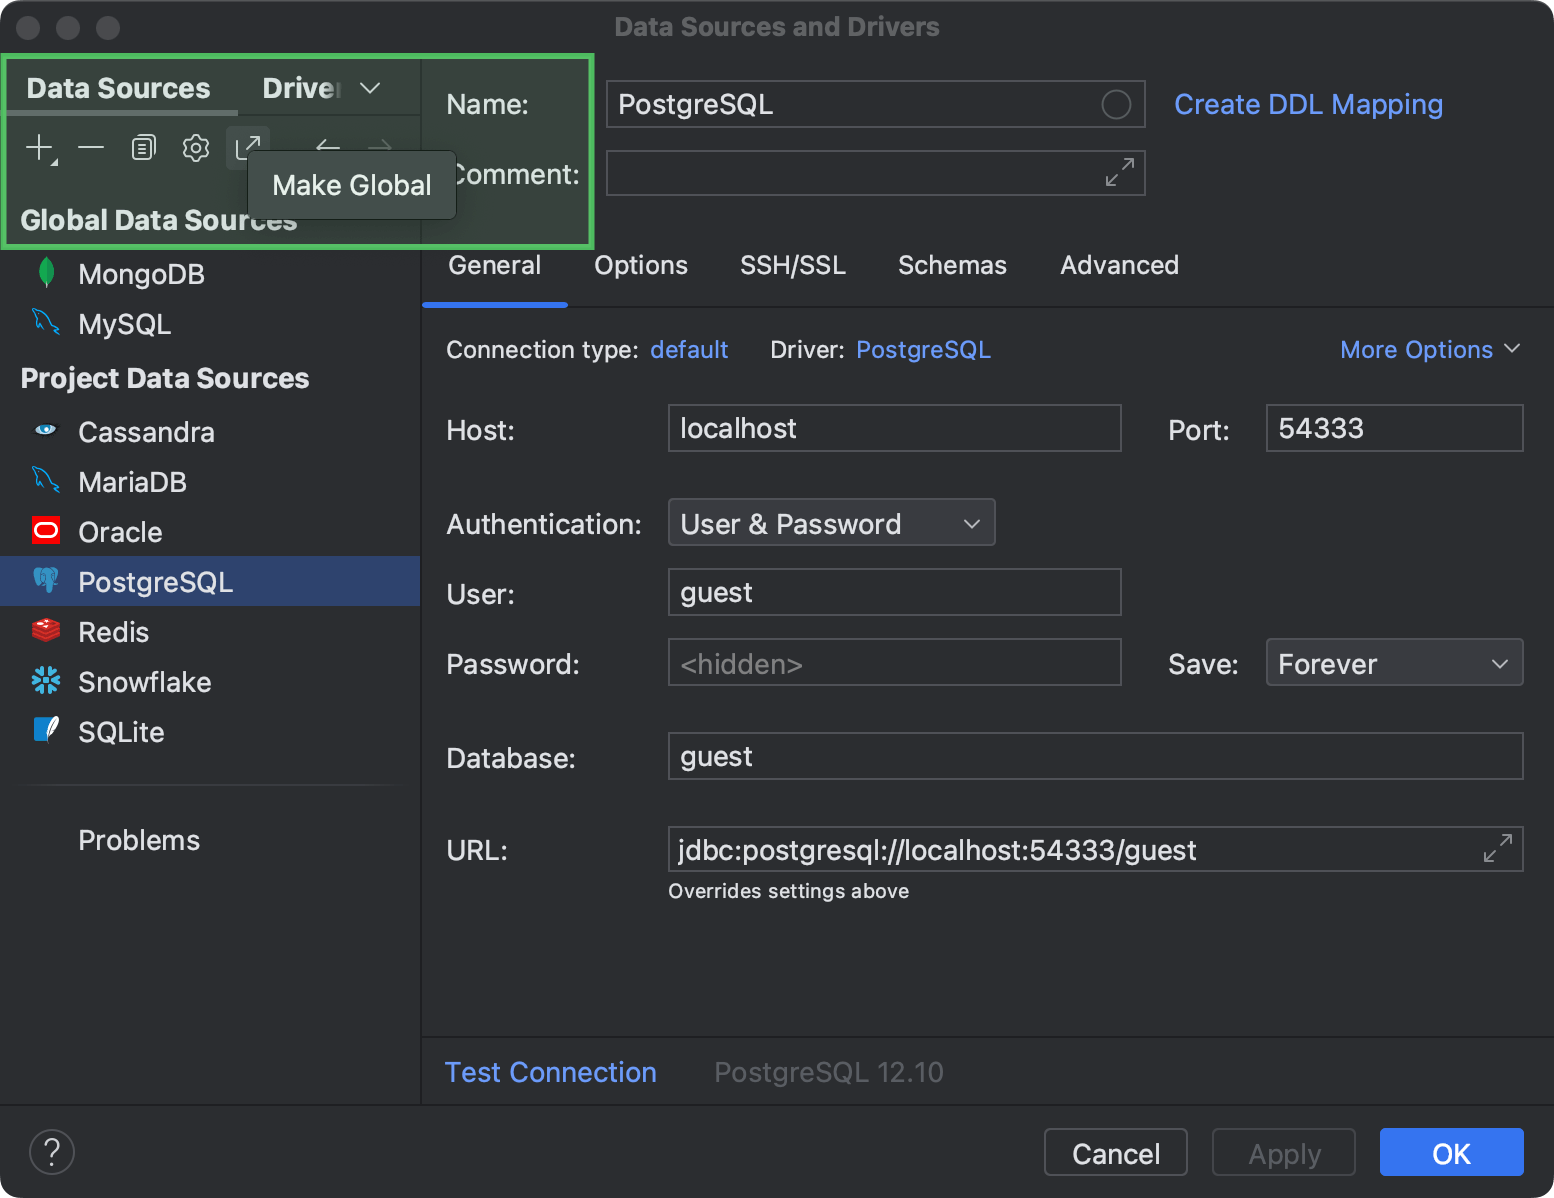Open the Comment field expand icon
Image resolution: width=1554 pixels, height=1198 pixels.
[1117, 172]
